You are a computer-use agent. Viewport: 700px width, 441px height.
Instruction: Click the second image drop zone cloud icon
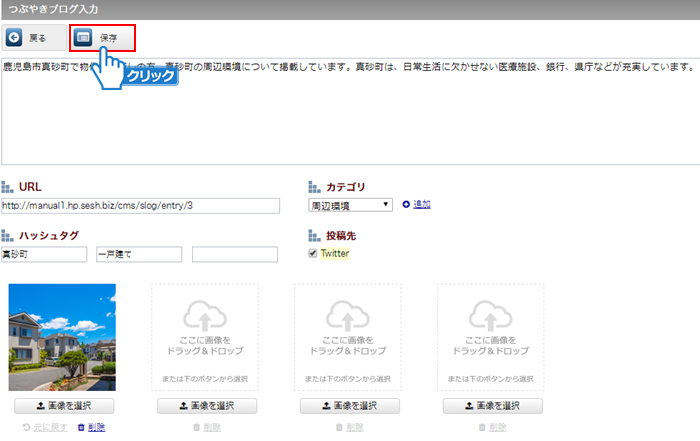click(205, 317)
